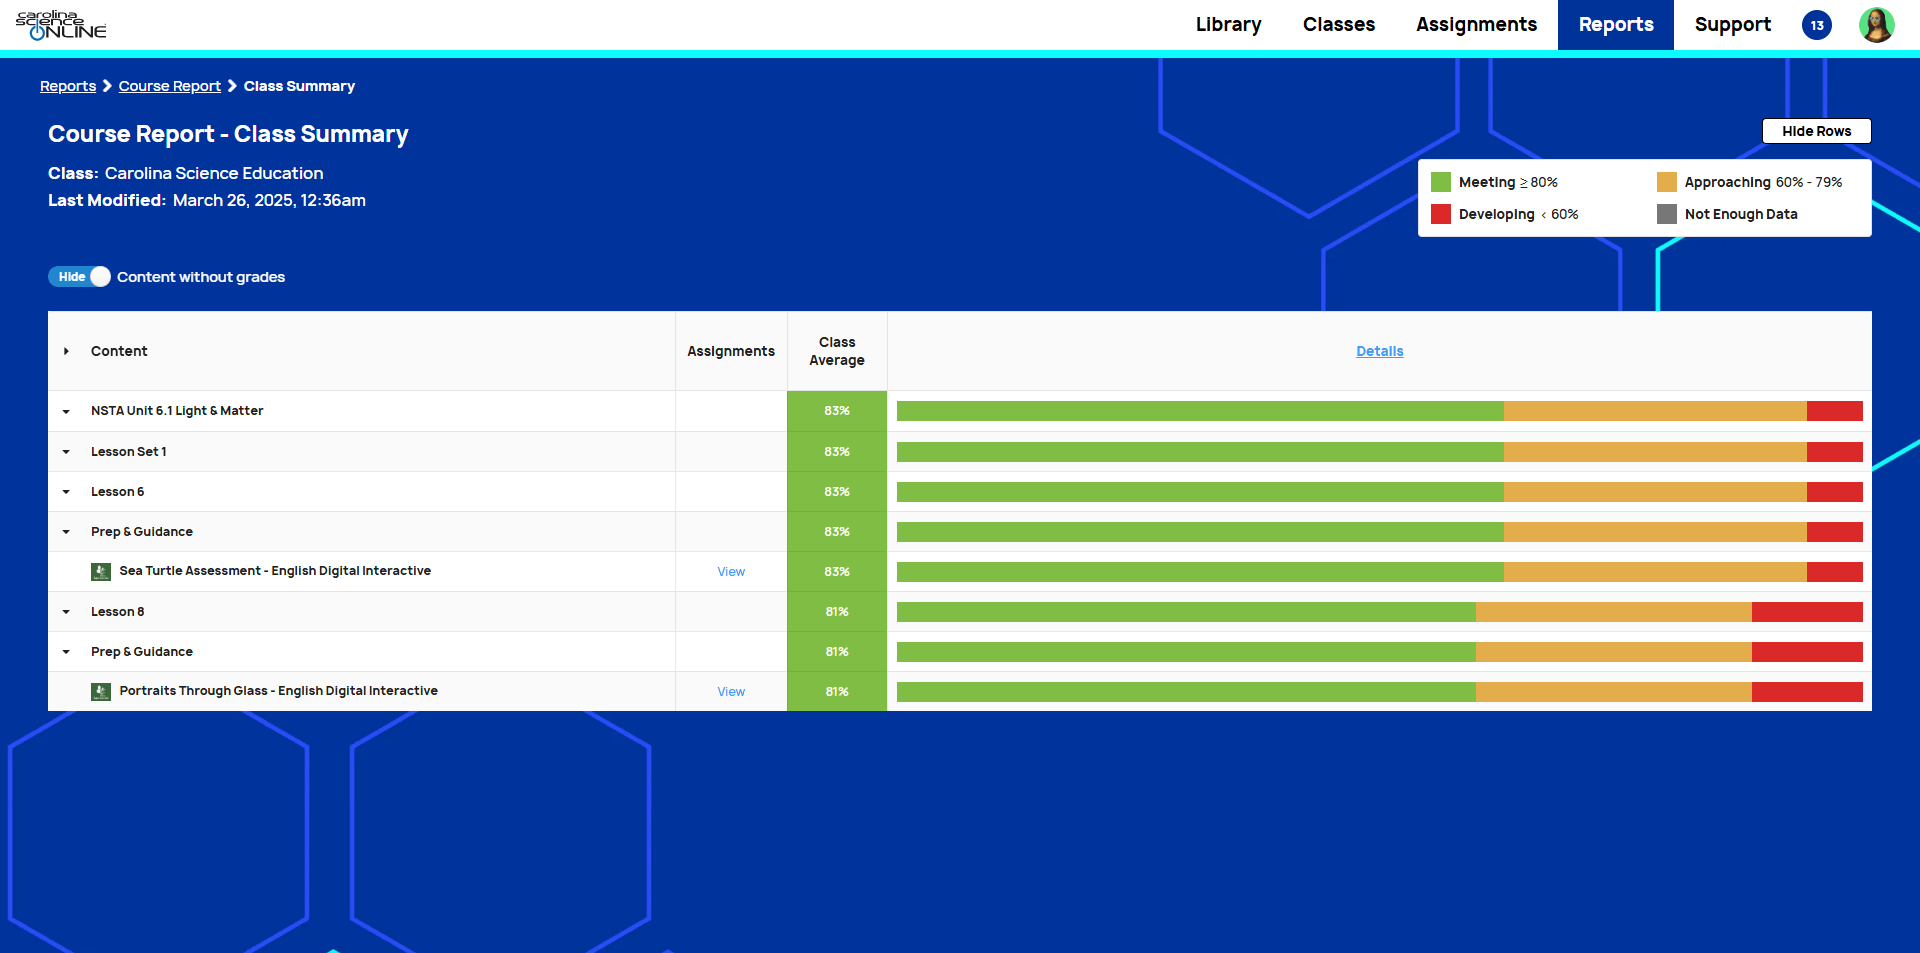Click the Lesson 8 progress bar
The width and height of the screenshot is (1920, 953).
coord(1379,612)
